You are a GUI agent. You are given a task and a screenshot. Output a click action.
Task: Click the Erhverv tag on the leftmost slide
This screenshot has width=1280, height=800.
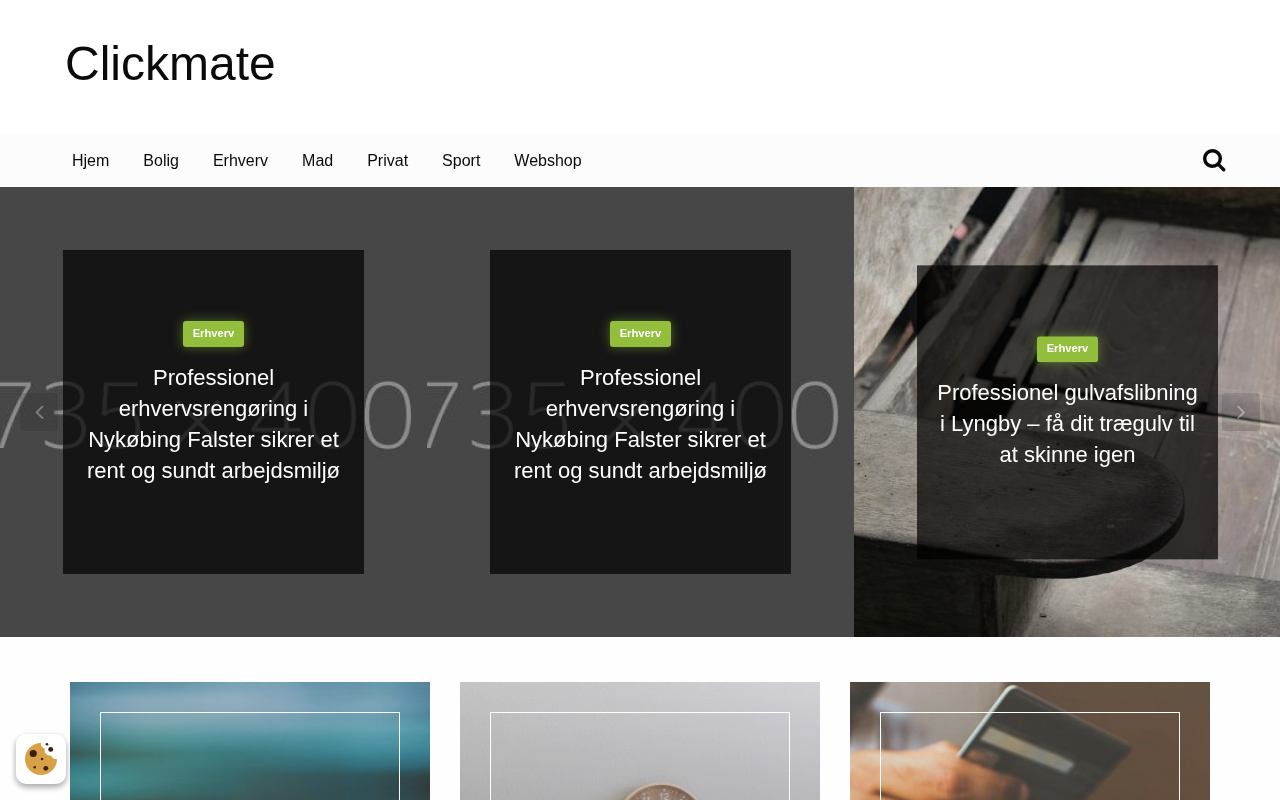coord(213,334)
